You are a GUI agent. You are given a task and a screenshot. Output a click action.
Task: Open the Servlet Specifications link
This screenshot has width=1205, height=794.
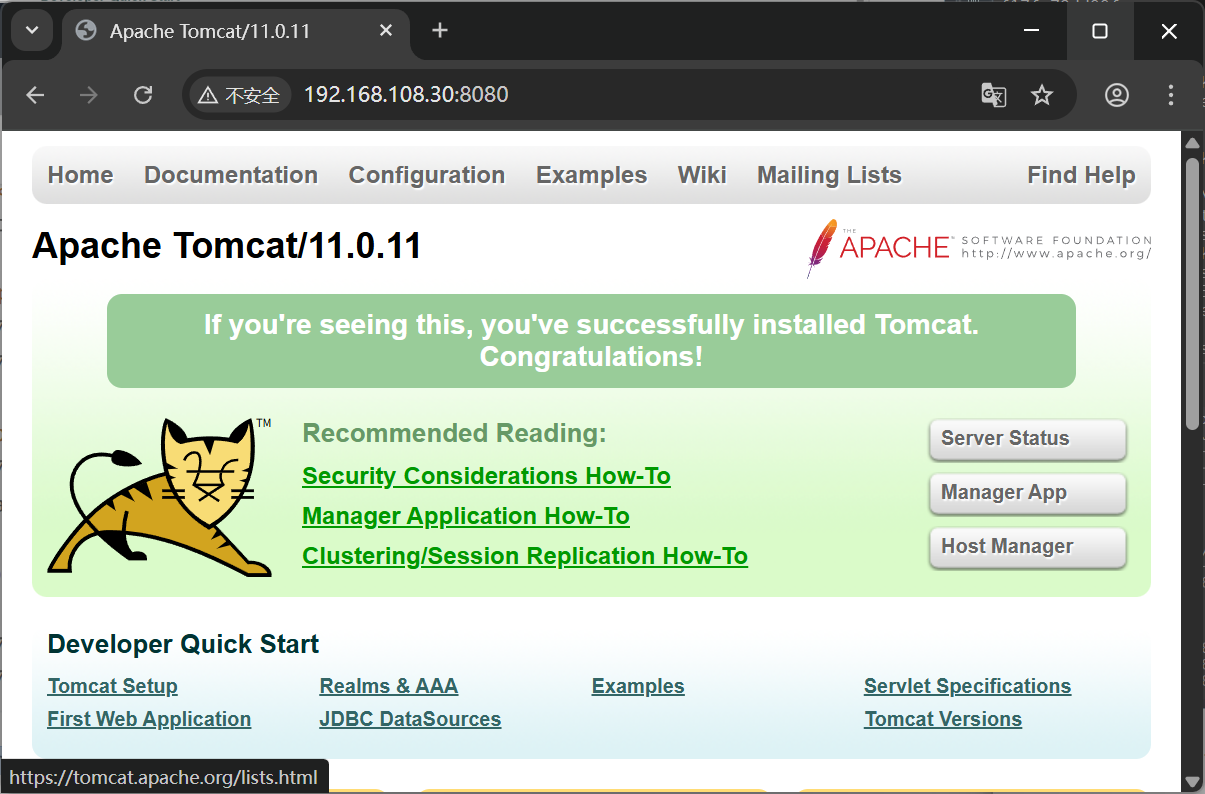(968, 686)
